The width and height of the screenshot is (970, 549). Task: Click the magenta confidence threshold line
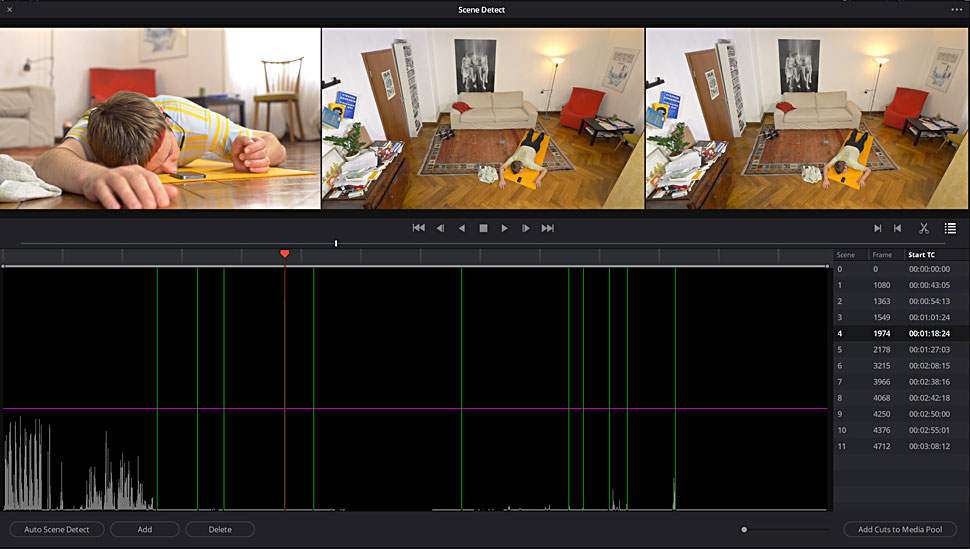414,409
